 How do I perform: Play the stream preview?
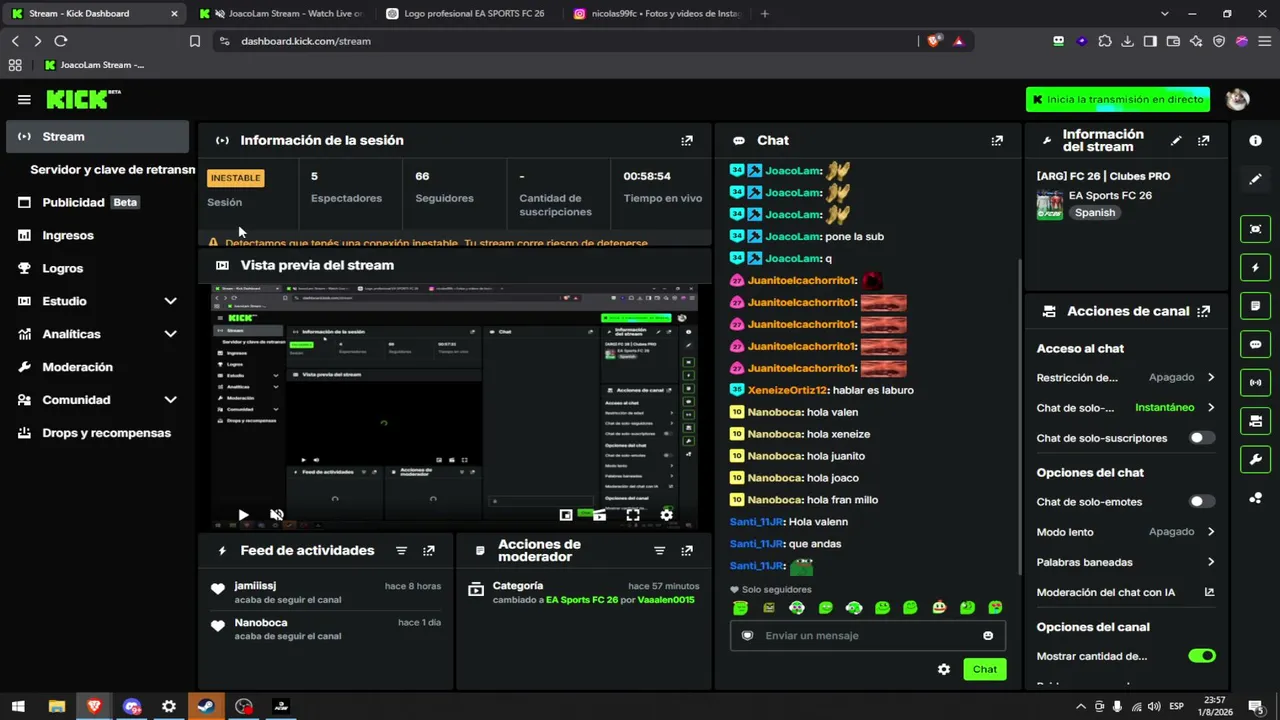click(x=243, y=515)
